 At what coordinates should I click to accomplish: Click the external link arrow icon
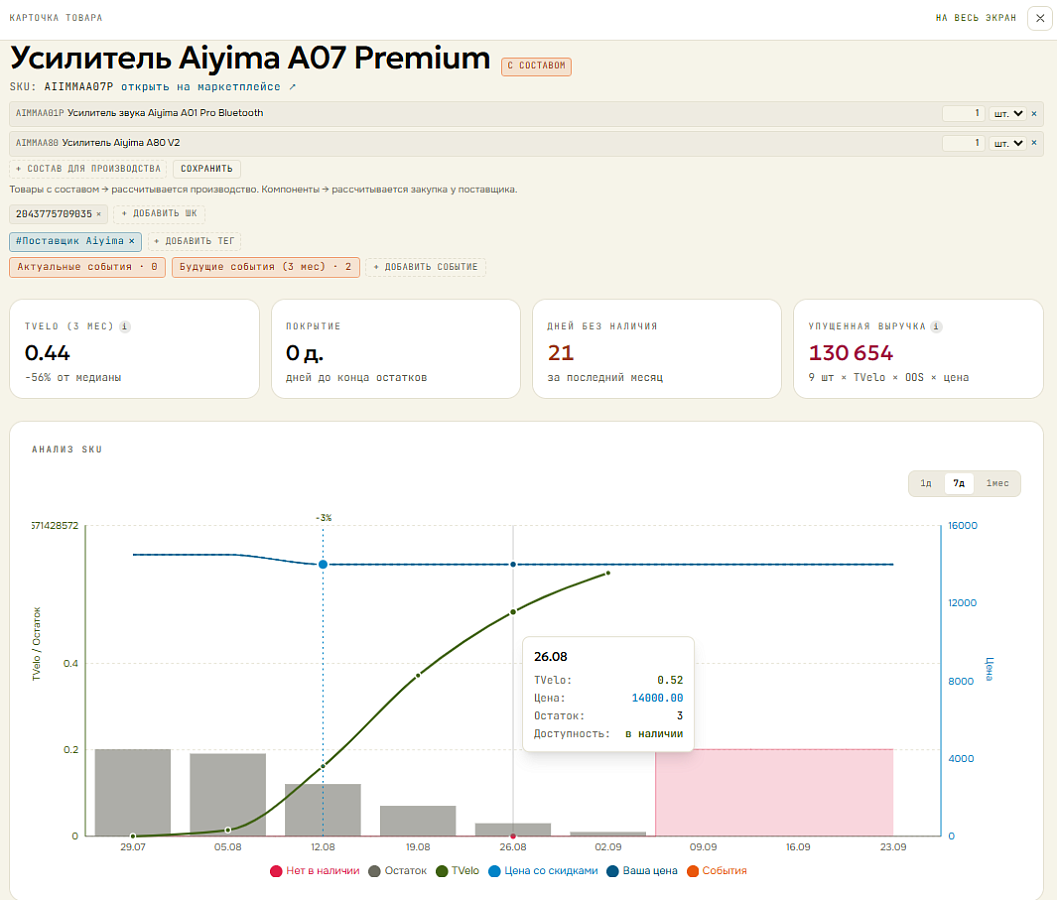click(293, 86)
